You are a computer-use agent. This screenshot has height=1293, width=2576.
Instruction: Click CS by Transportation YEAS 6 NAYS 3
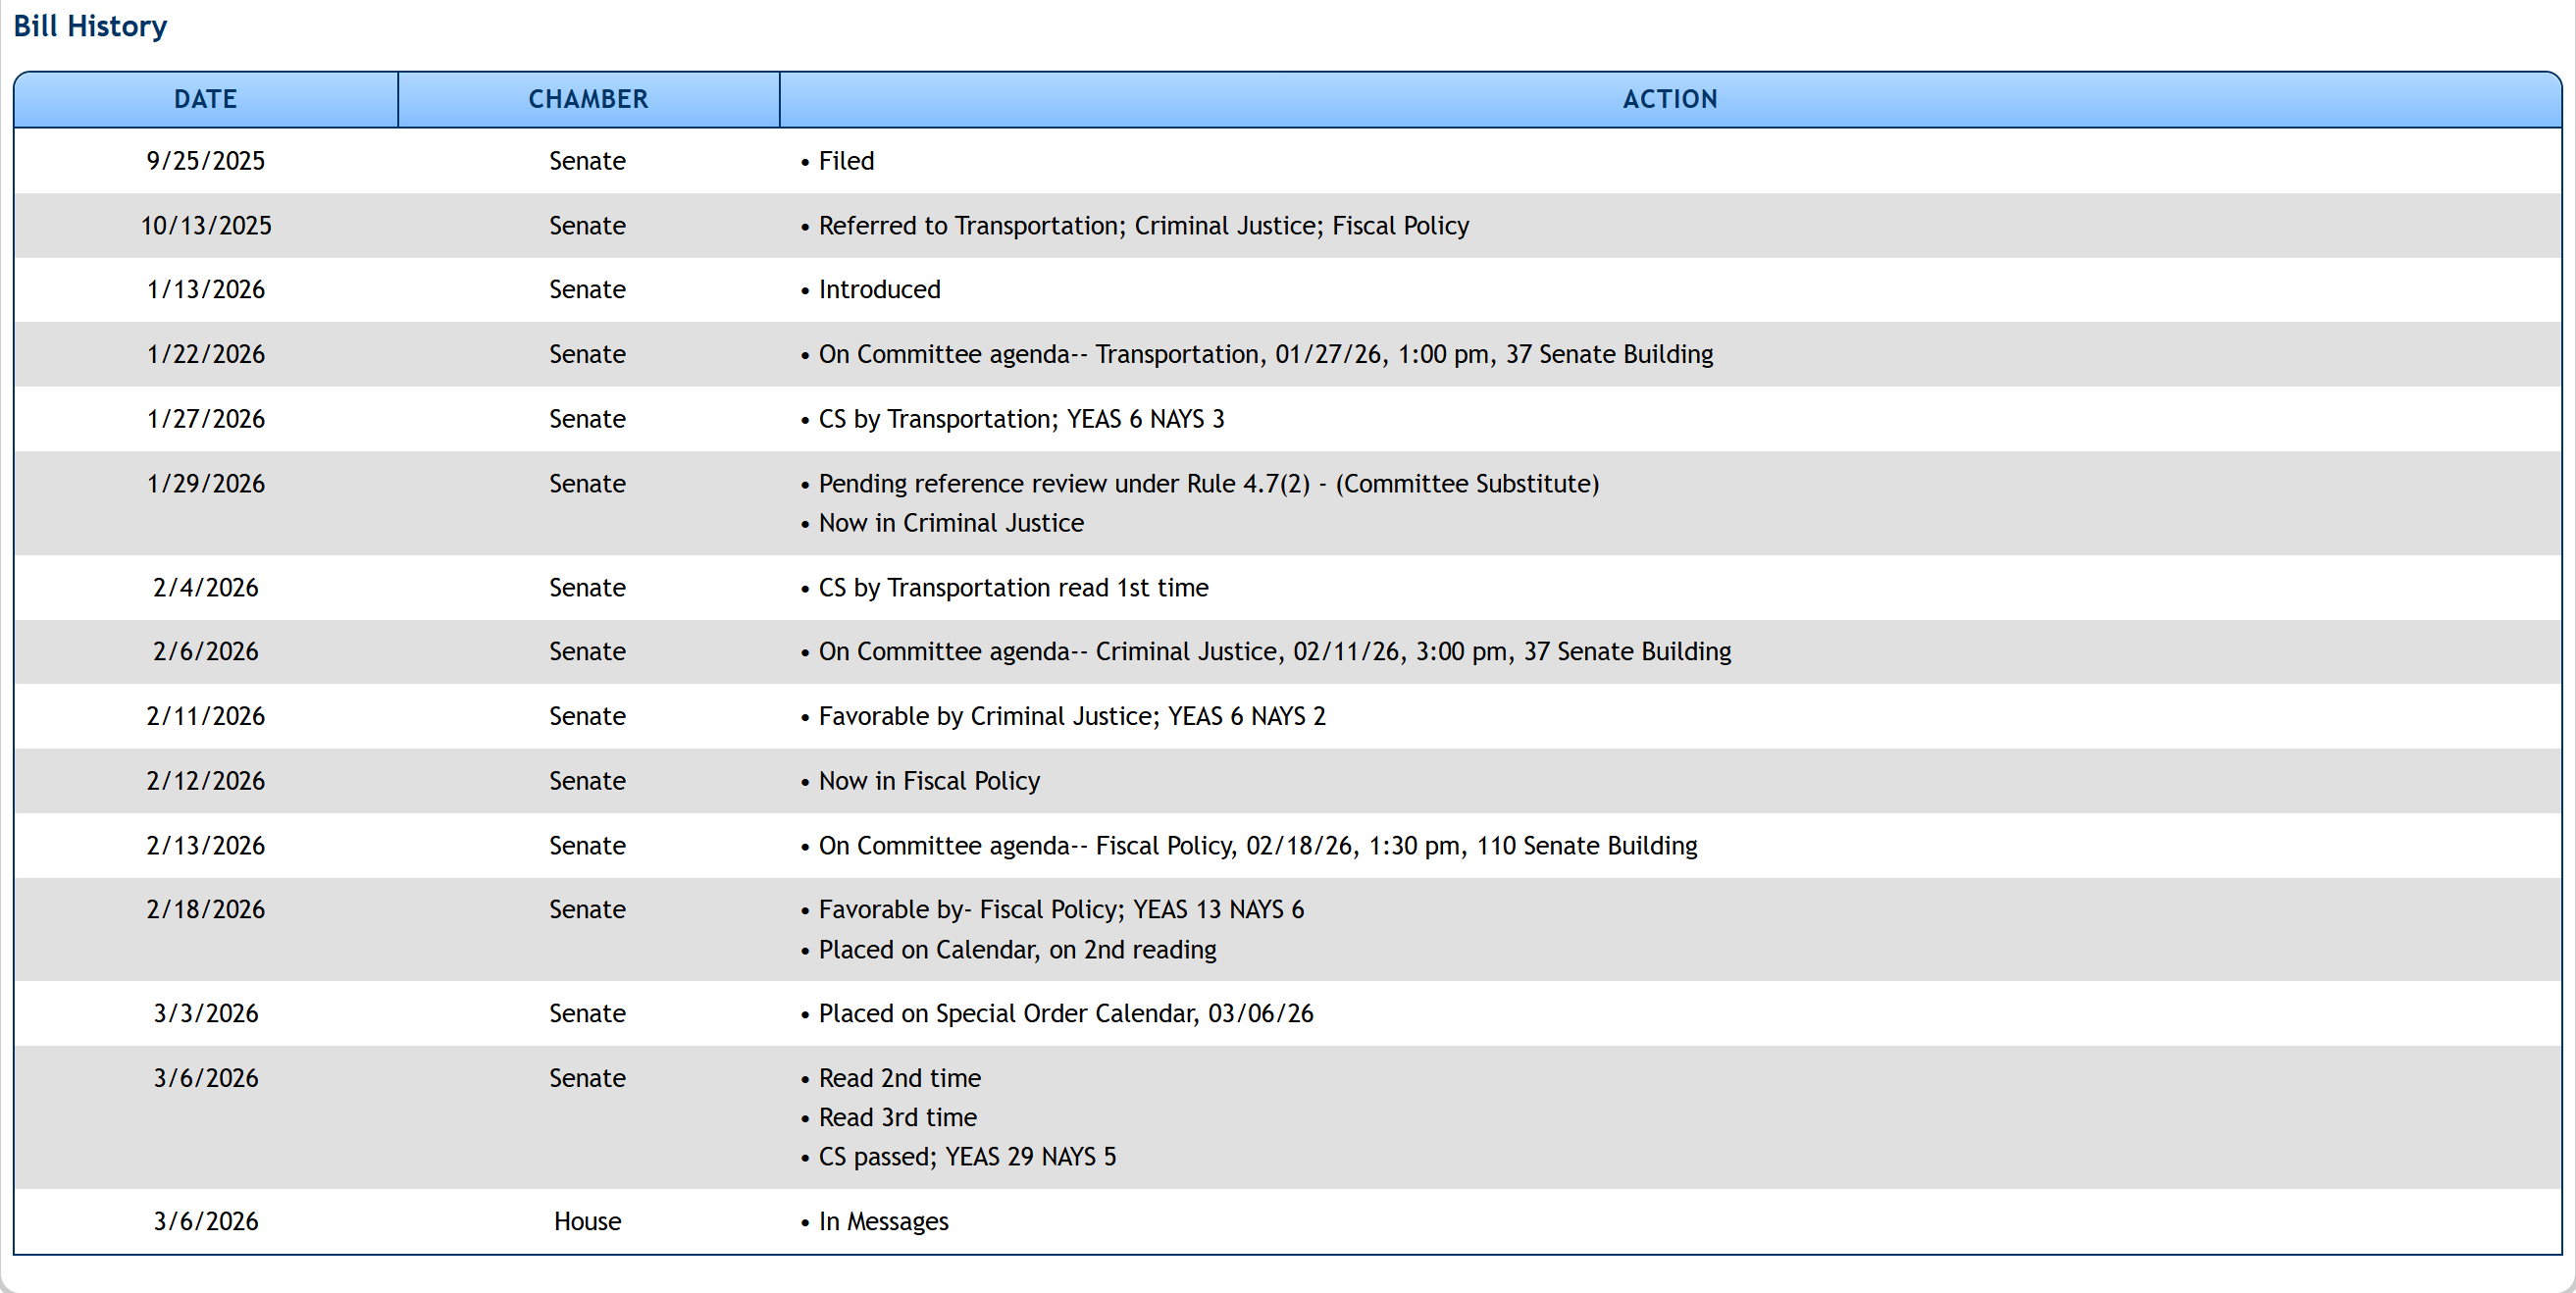(x=1020, y=419)
